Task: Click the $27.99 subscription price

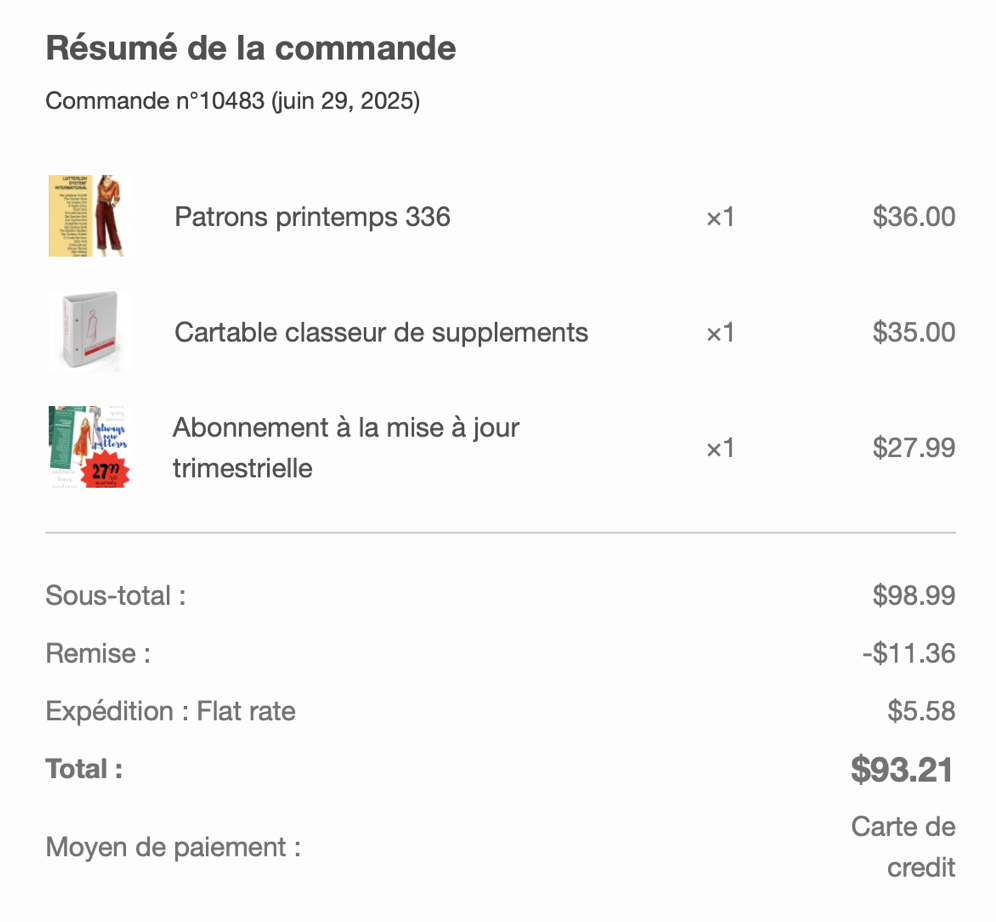Action: click(913, 448)
